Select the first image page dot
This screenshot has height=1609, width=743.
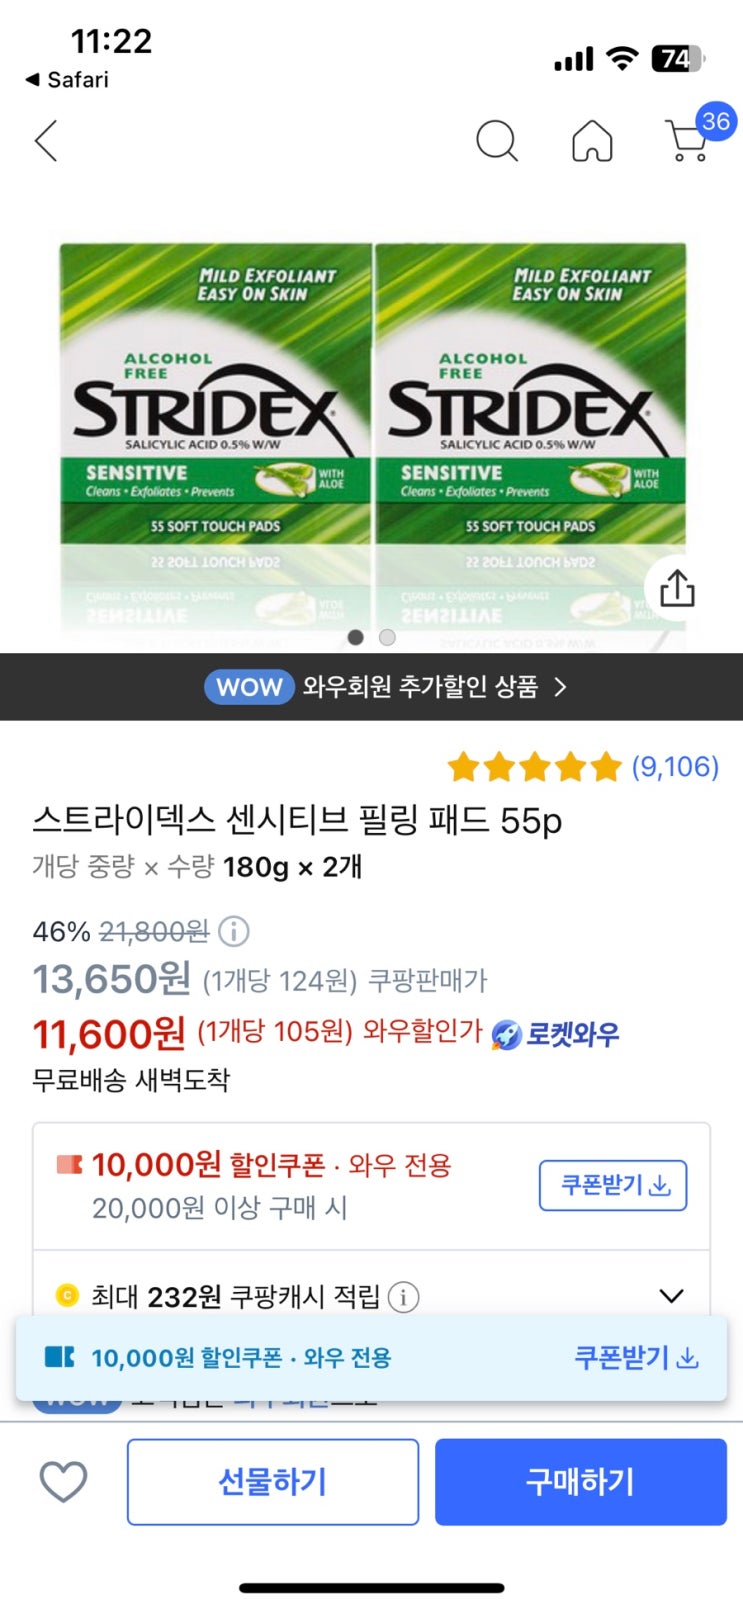point(355,637)
